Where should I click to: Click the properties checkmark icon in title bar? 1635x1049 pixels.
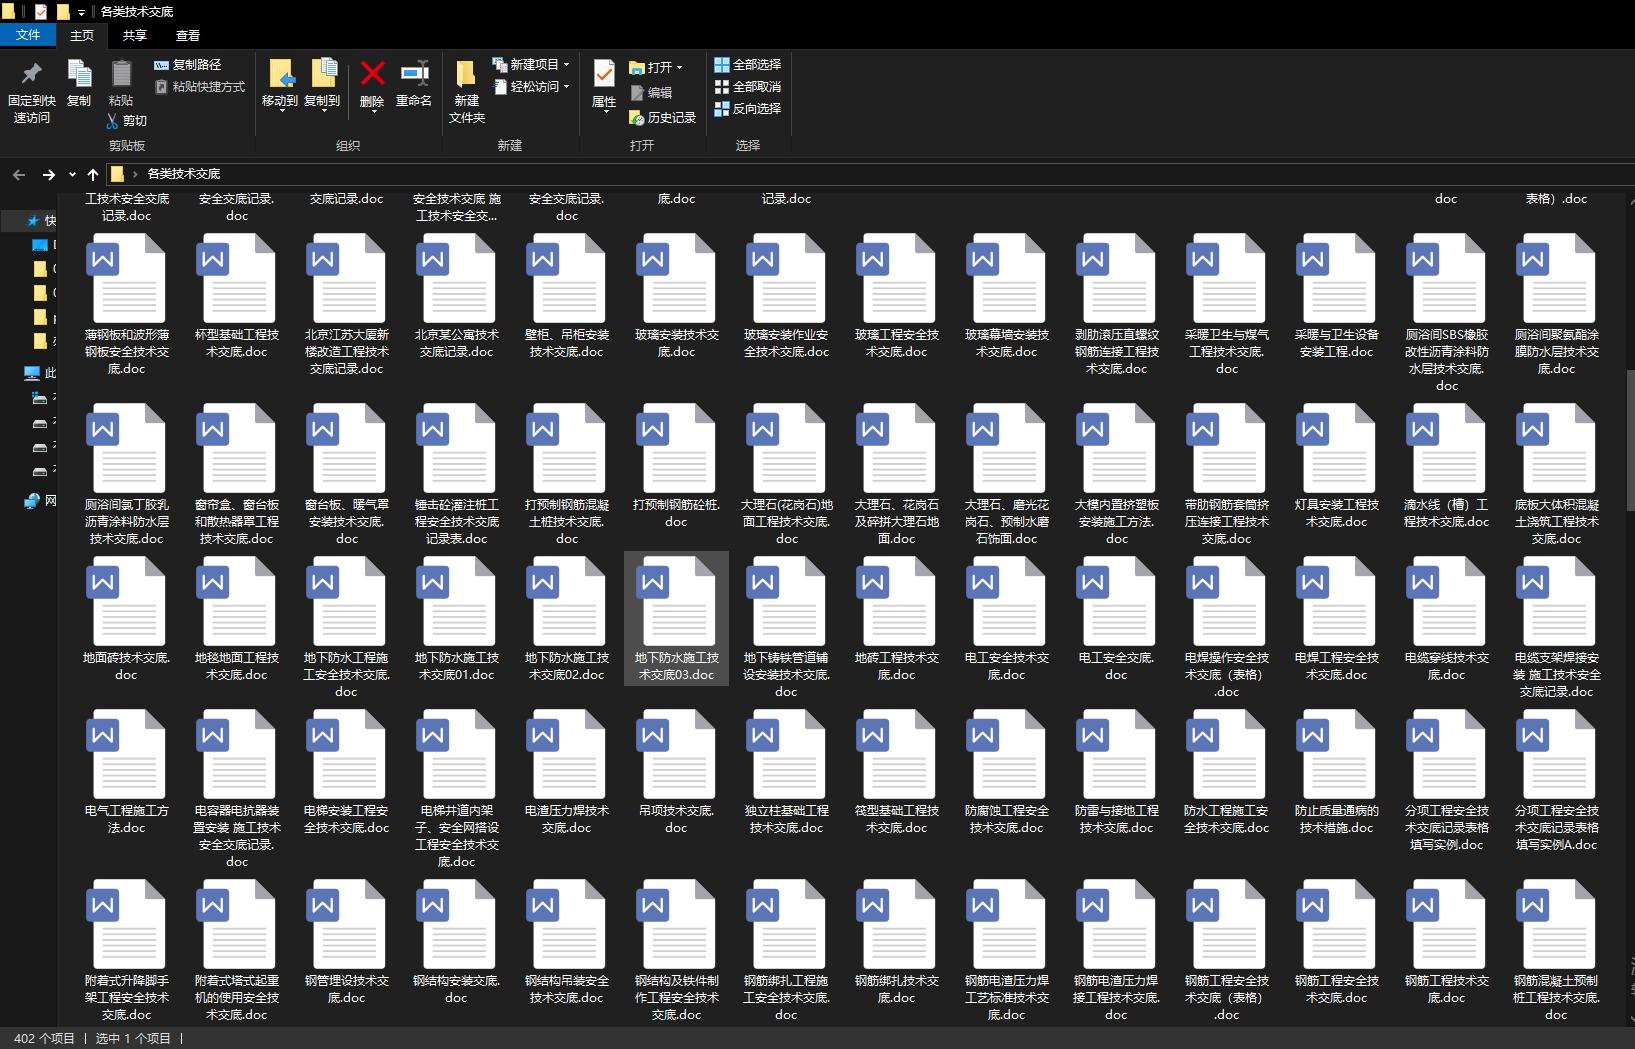41,12
